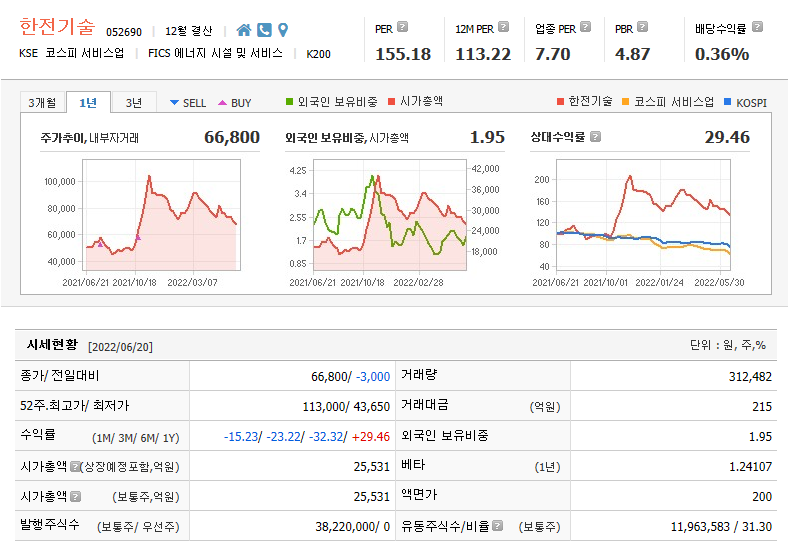
Task: Click the 업종 PER value 7.70
Action: click(552, 54)
